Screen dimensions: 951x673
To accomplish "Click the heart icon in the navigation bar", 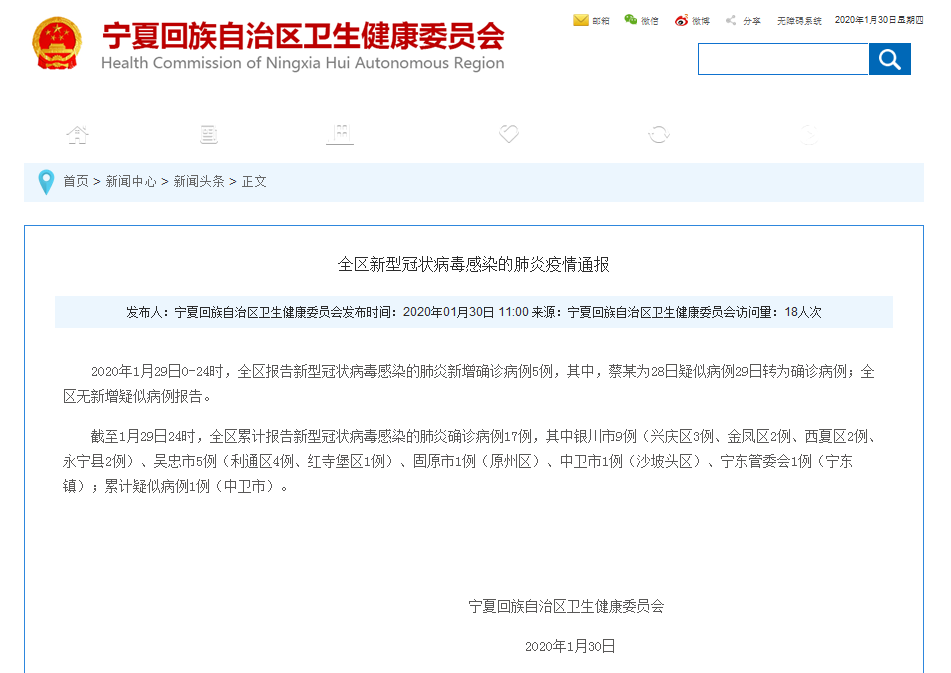I will [x=508, y=133].
